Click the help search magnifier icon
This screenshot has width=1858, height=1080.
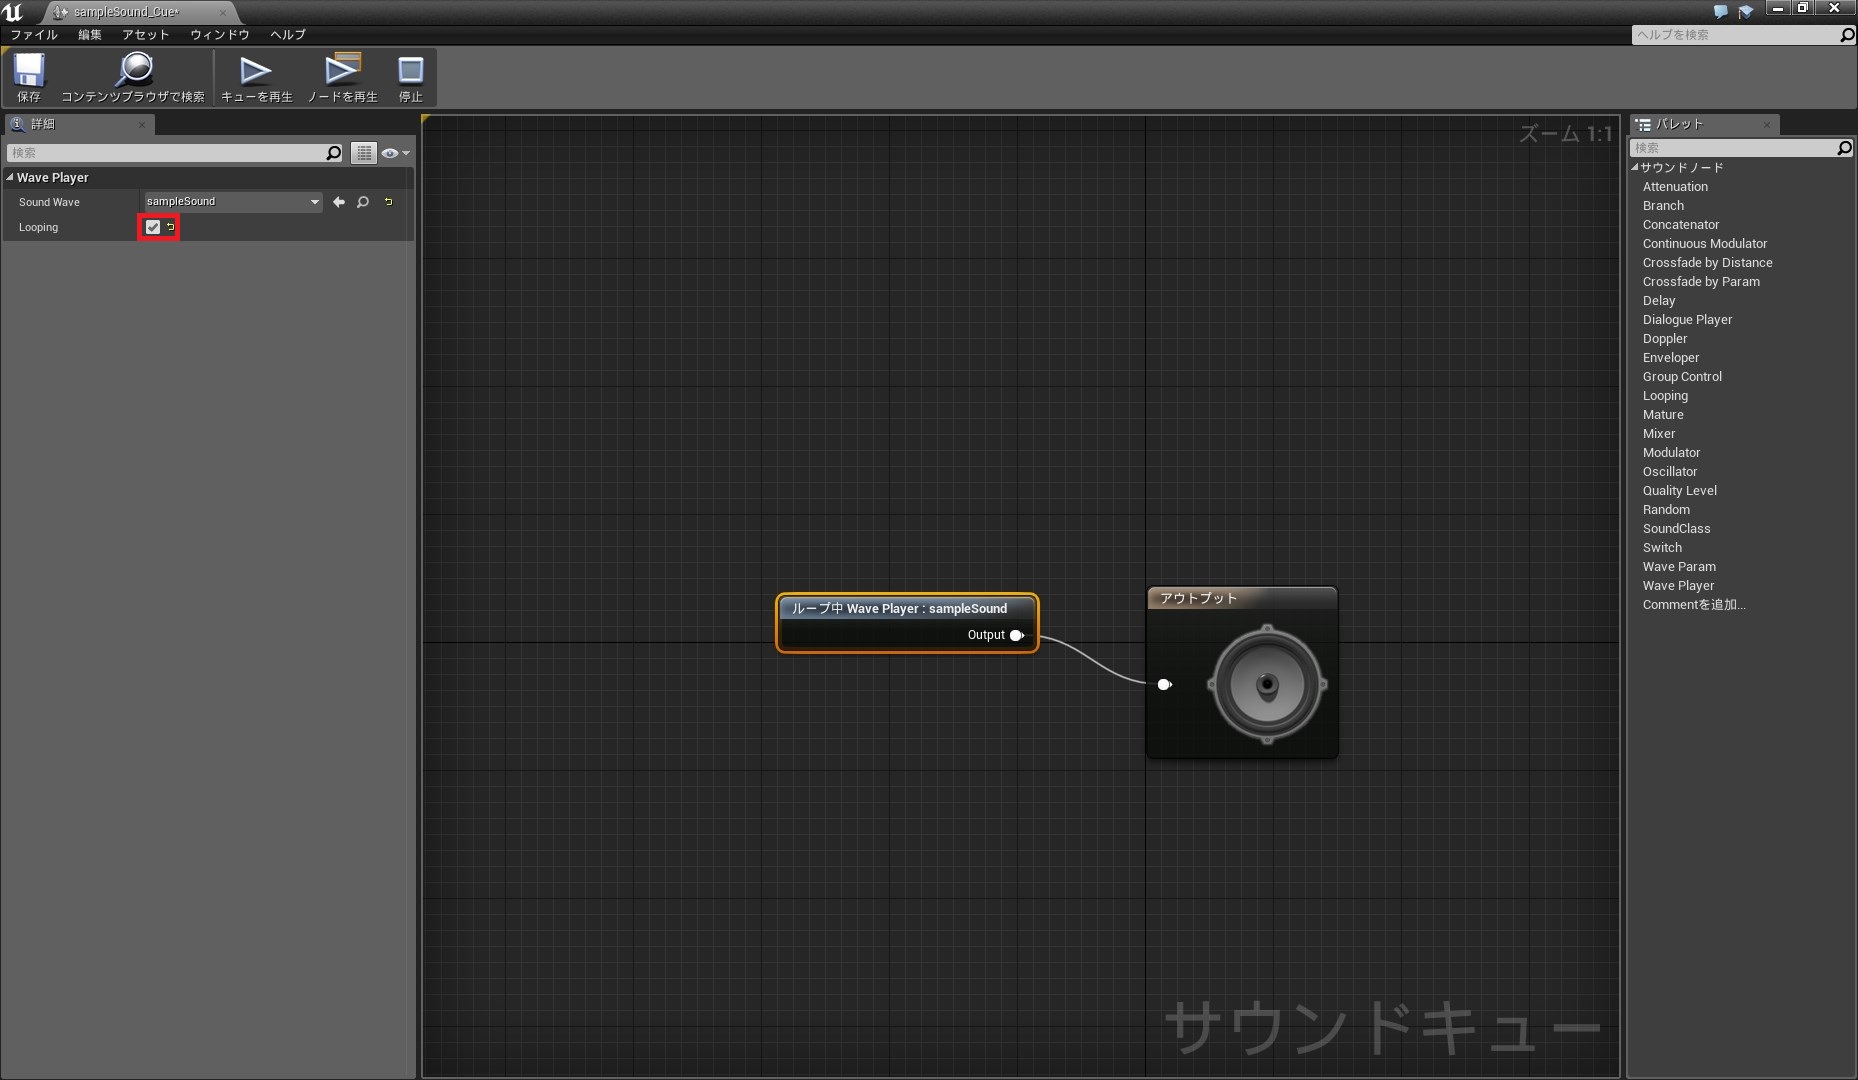click(1846, 35)
